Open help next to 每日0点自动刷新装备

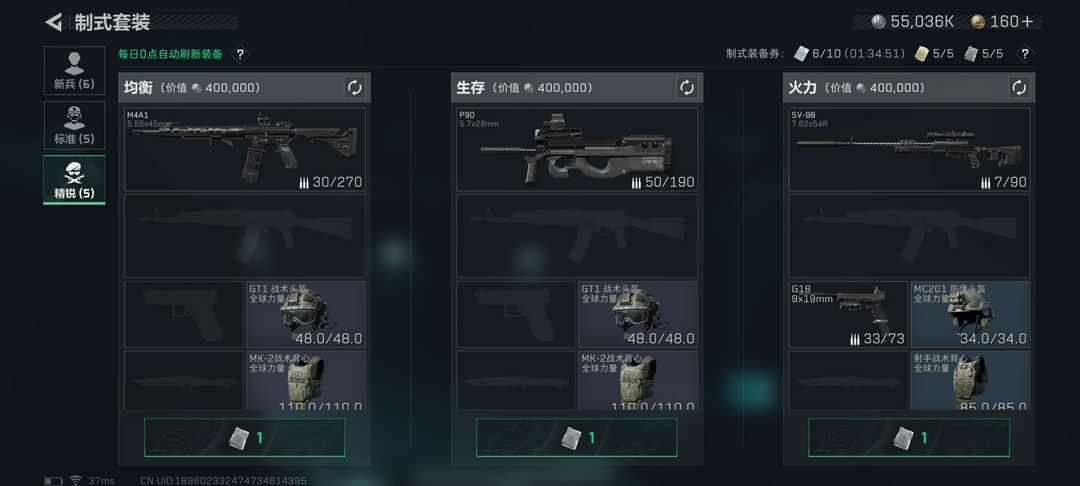240,54
